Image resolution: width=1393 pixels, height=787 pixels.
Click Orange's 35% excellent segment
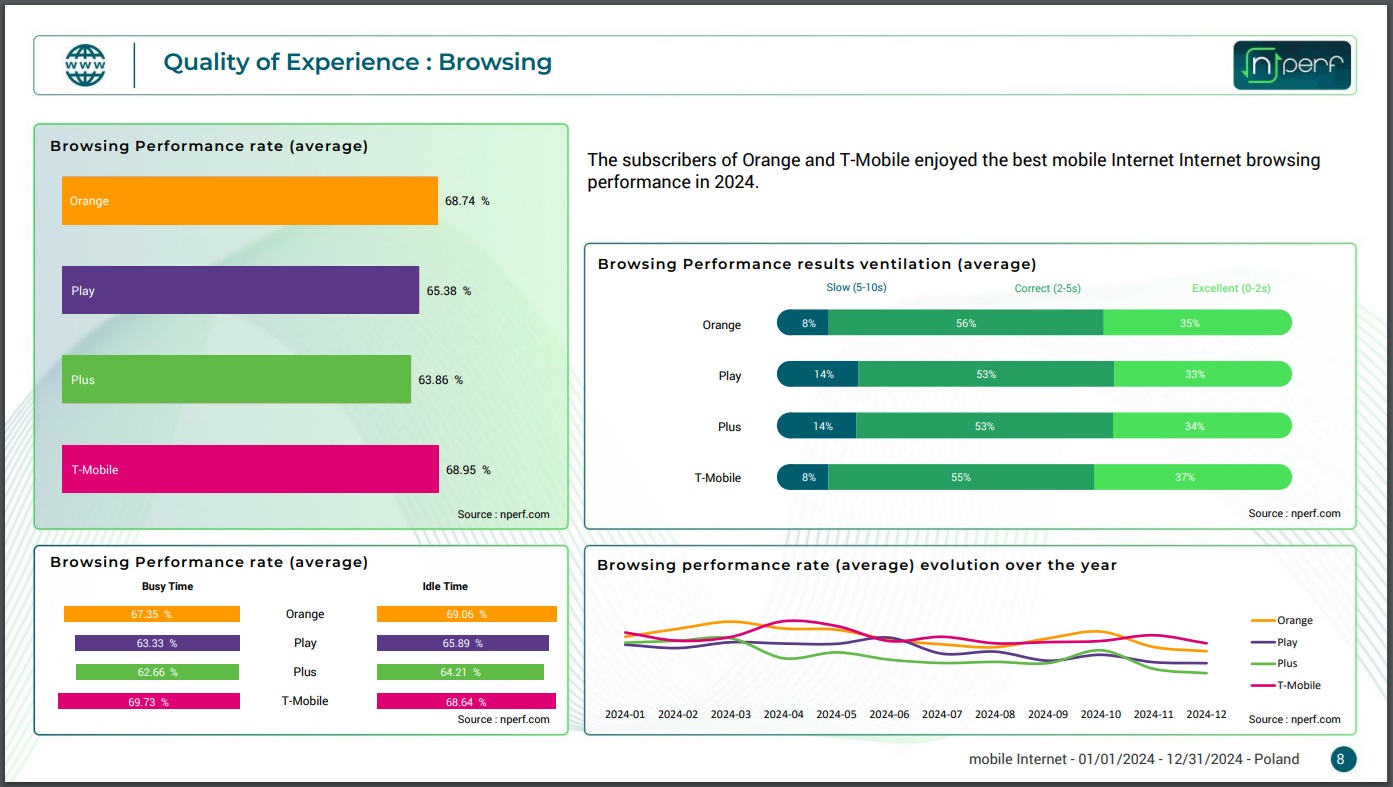point(1197,323)
